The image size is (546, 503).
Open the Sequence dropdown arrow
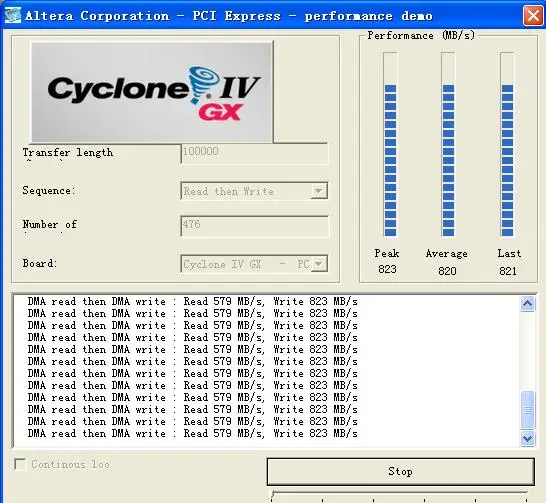319,191
